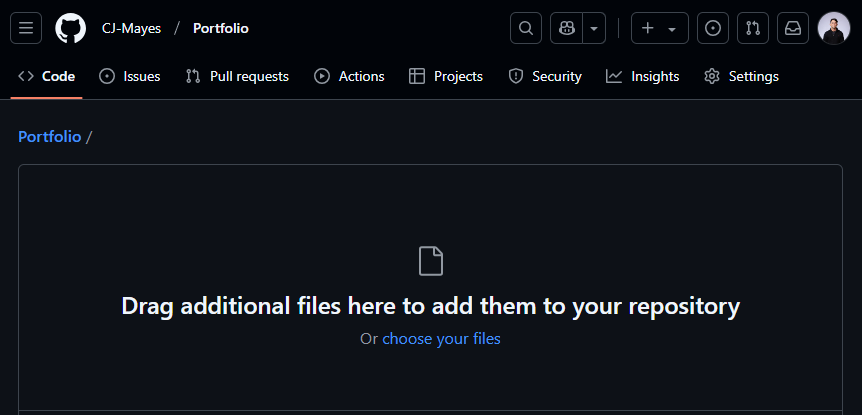The height and width of the screenshot is (415, 862).
Task: Click the "choose your files" link
Action: [x=441, y=339]
